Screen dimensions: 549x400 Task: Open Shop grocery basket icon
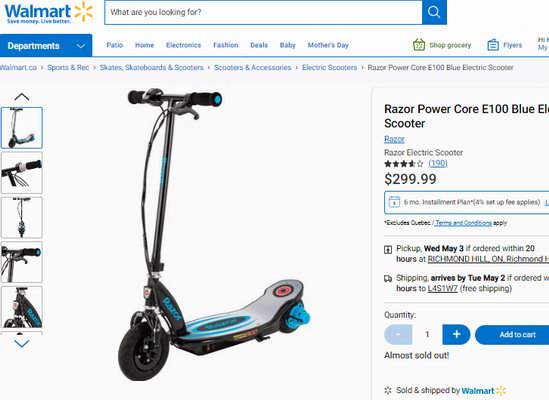[419, 45]
